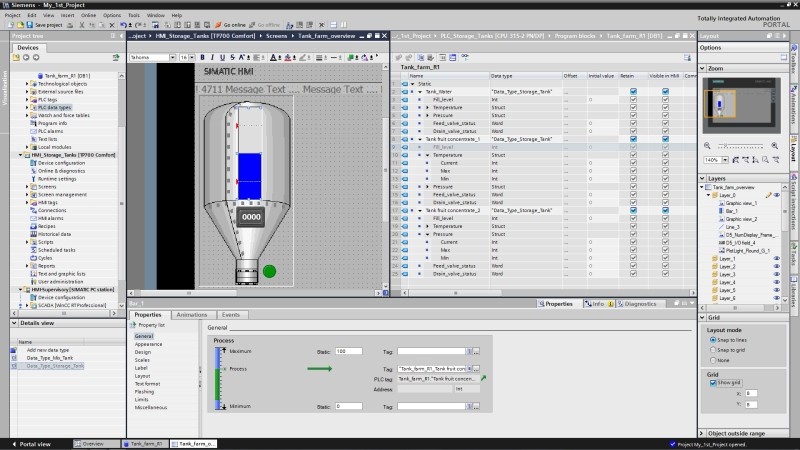
Task: Click the Print icon in toolbar
Action: click(70, 24)
